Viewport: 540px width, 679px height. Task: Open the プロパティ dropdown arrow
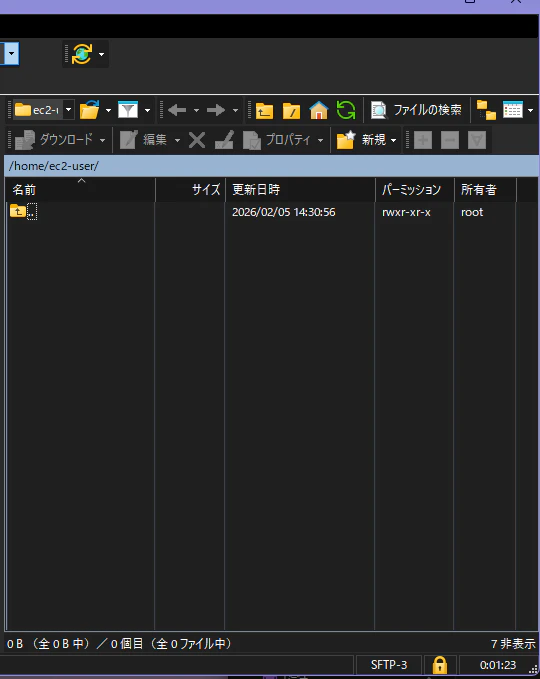click(x=320, y=140)
